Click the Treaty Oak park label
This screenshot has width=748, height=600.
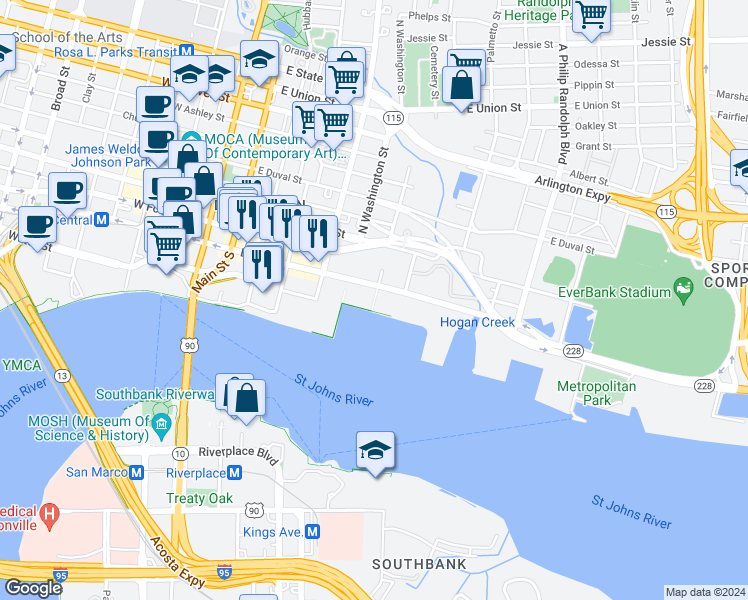199,498
